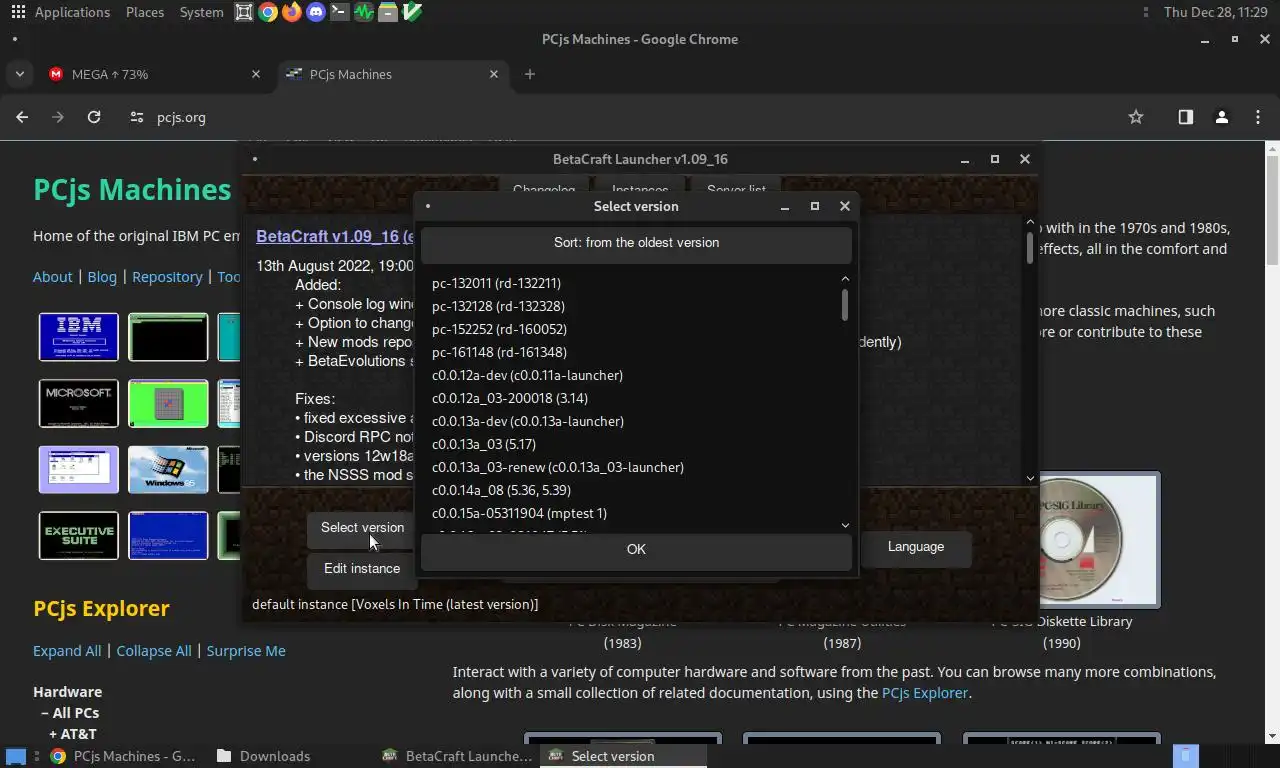
Task: Reload the pcjs.org page
Action: pos(94,117)
